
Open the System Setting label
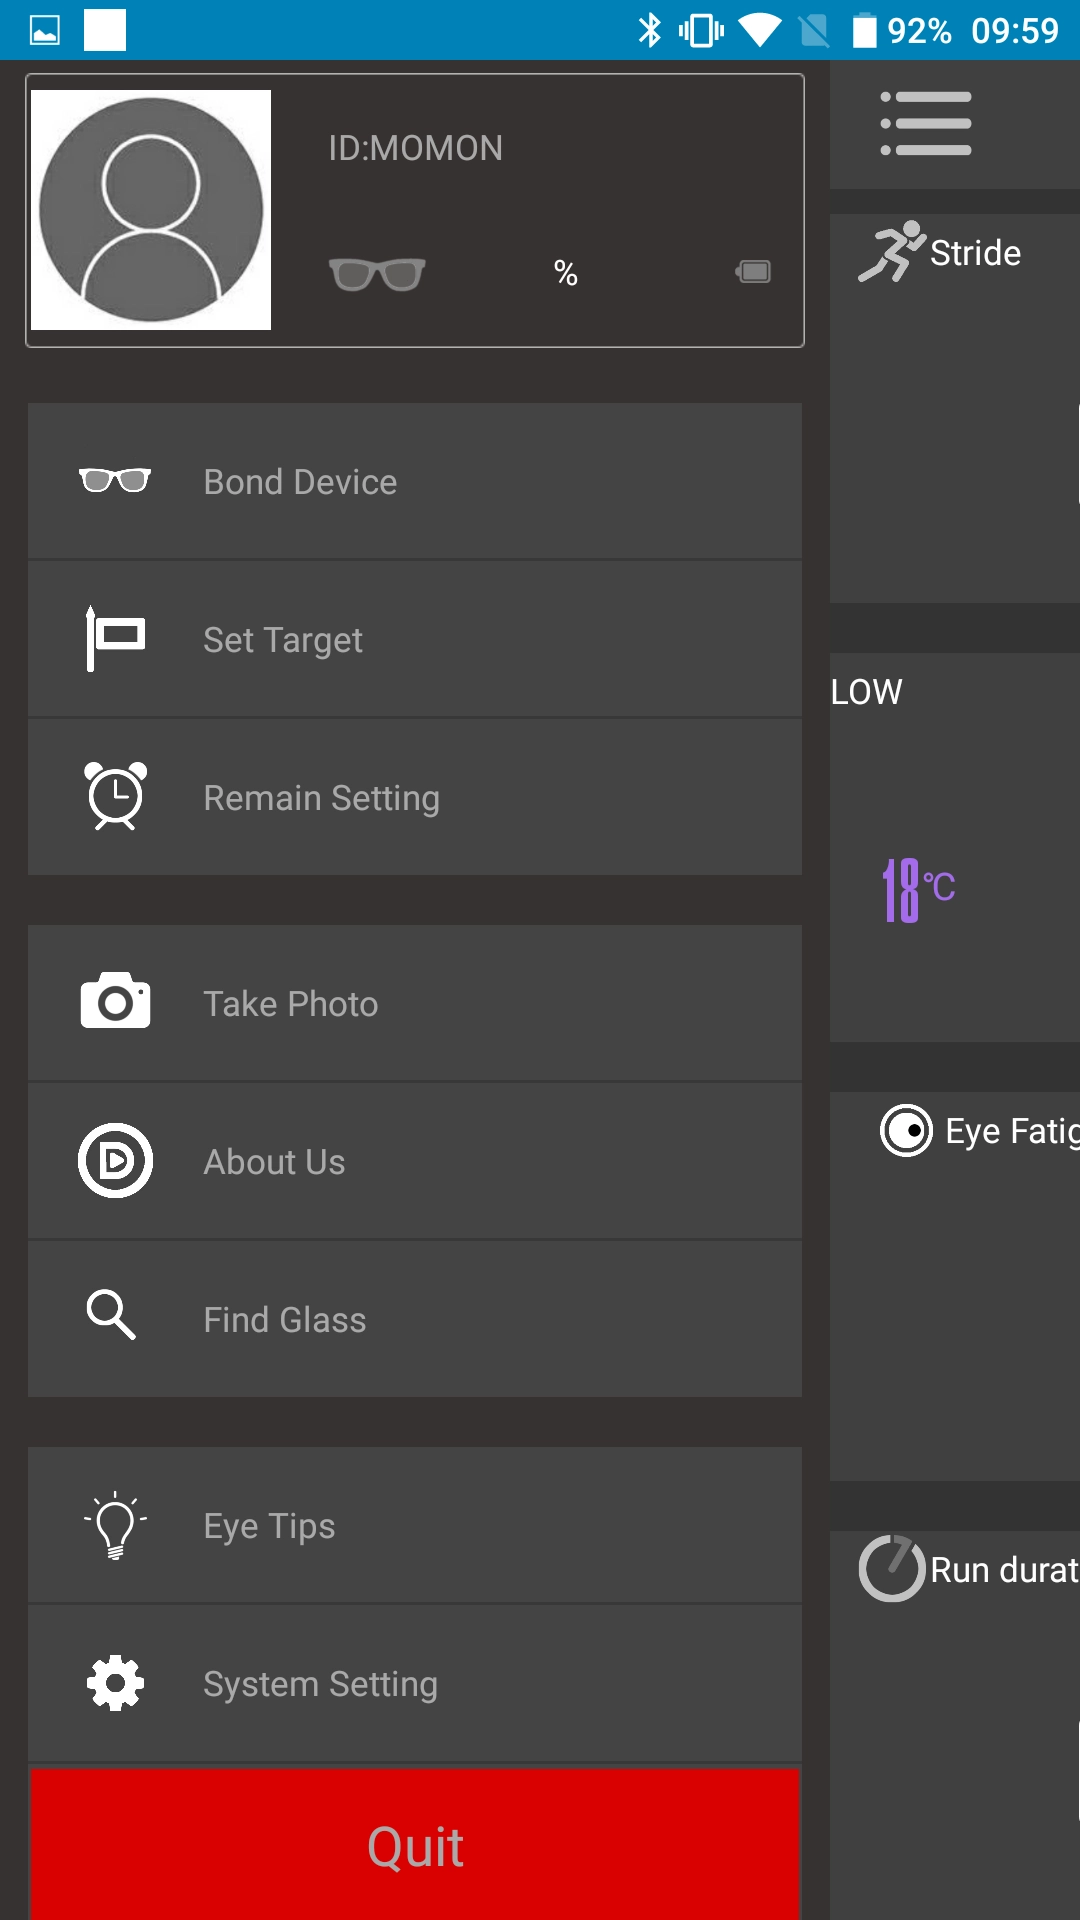coord(320,1684)
